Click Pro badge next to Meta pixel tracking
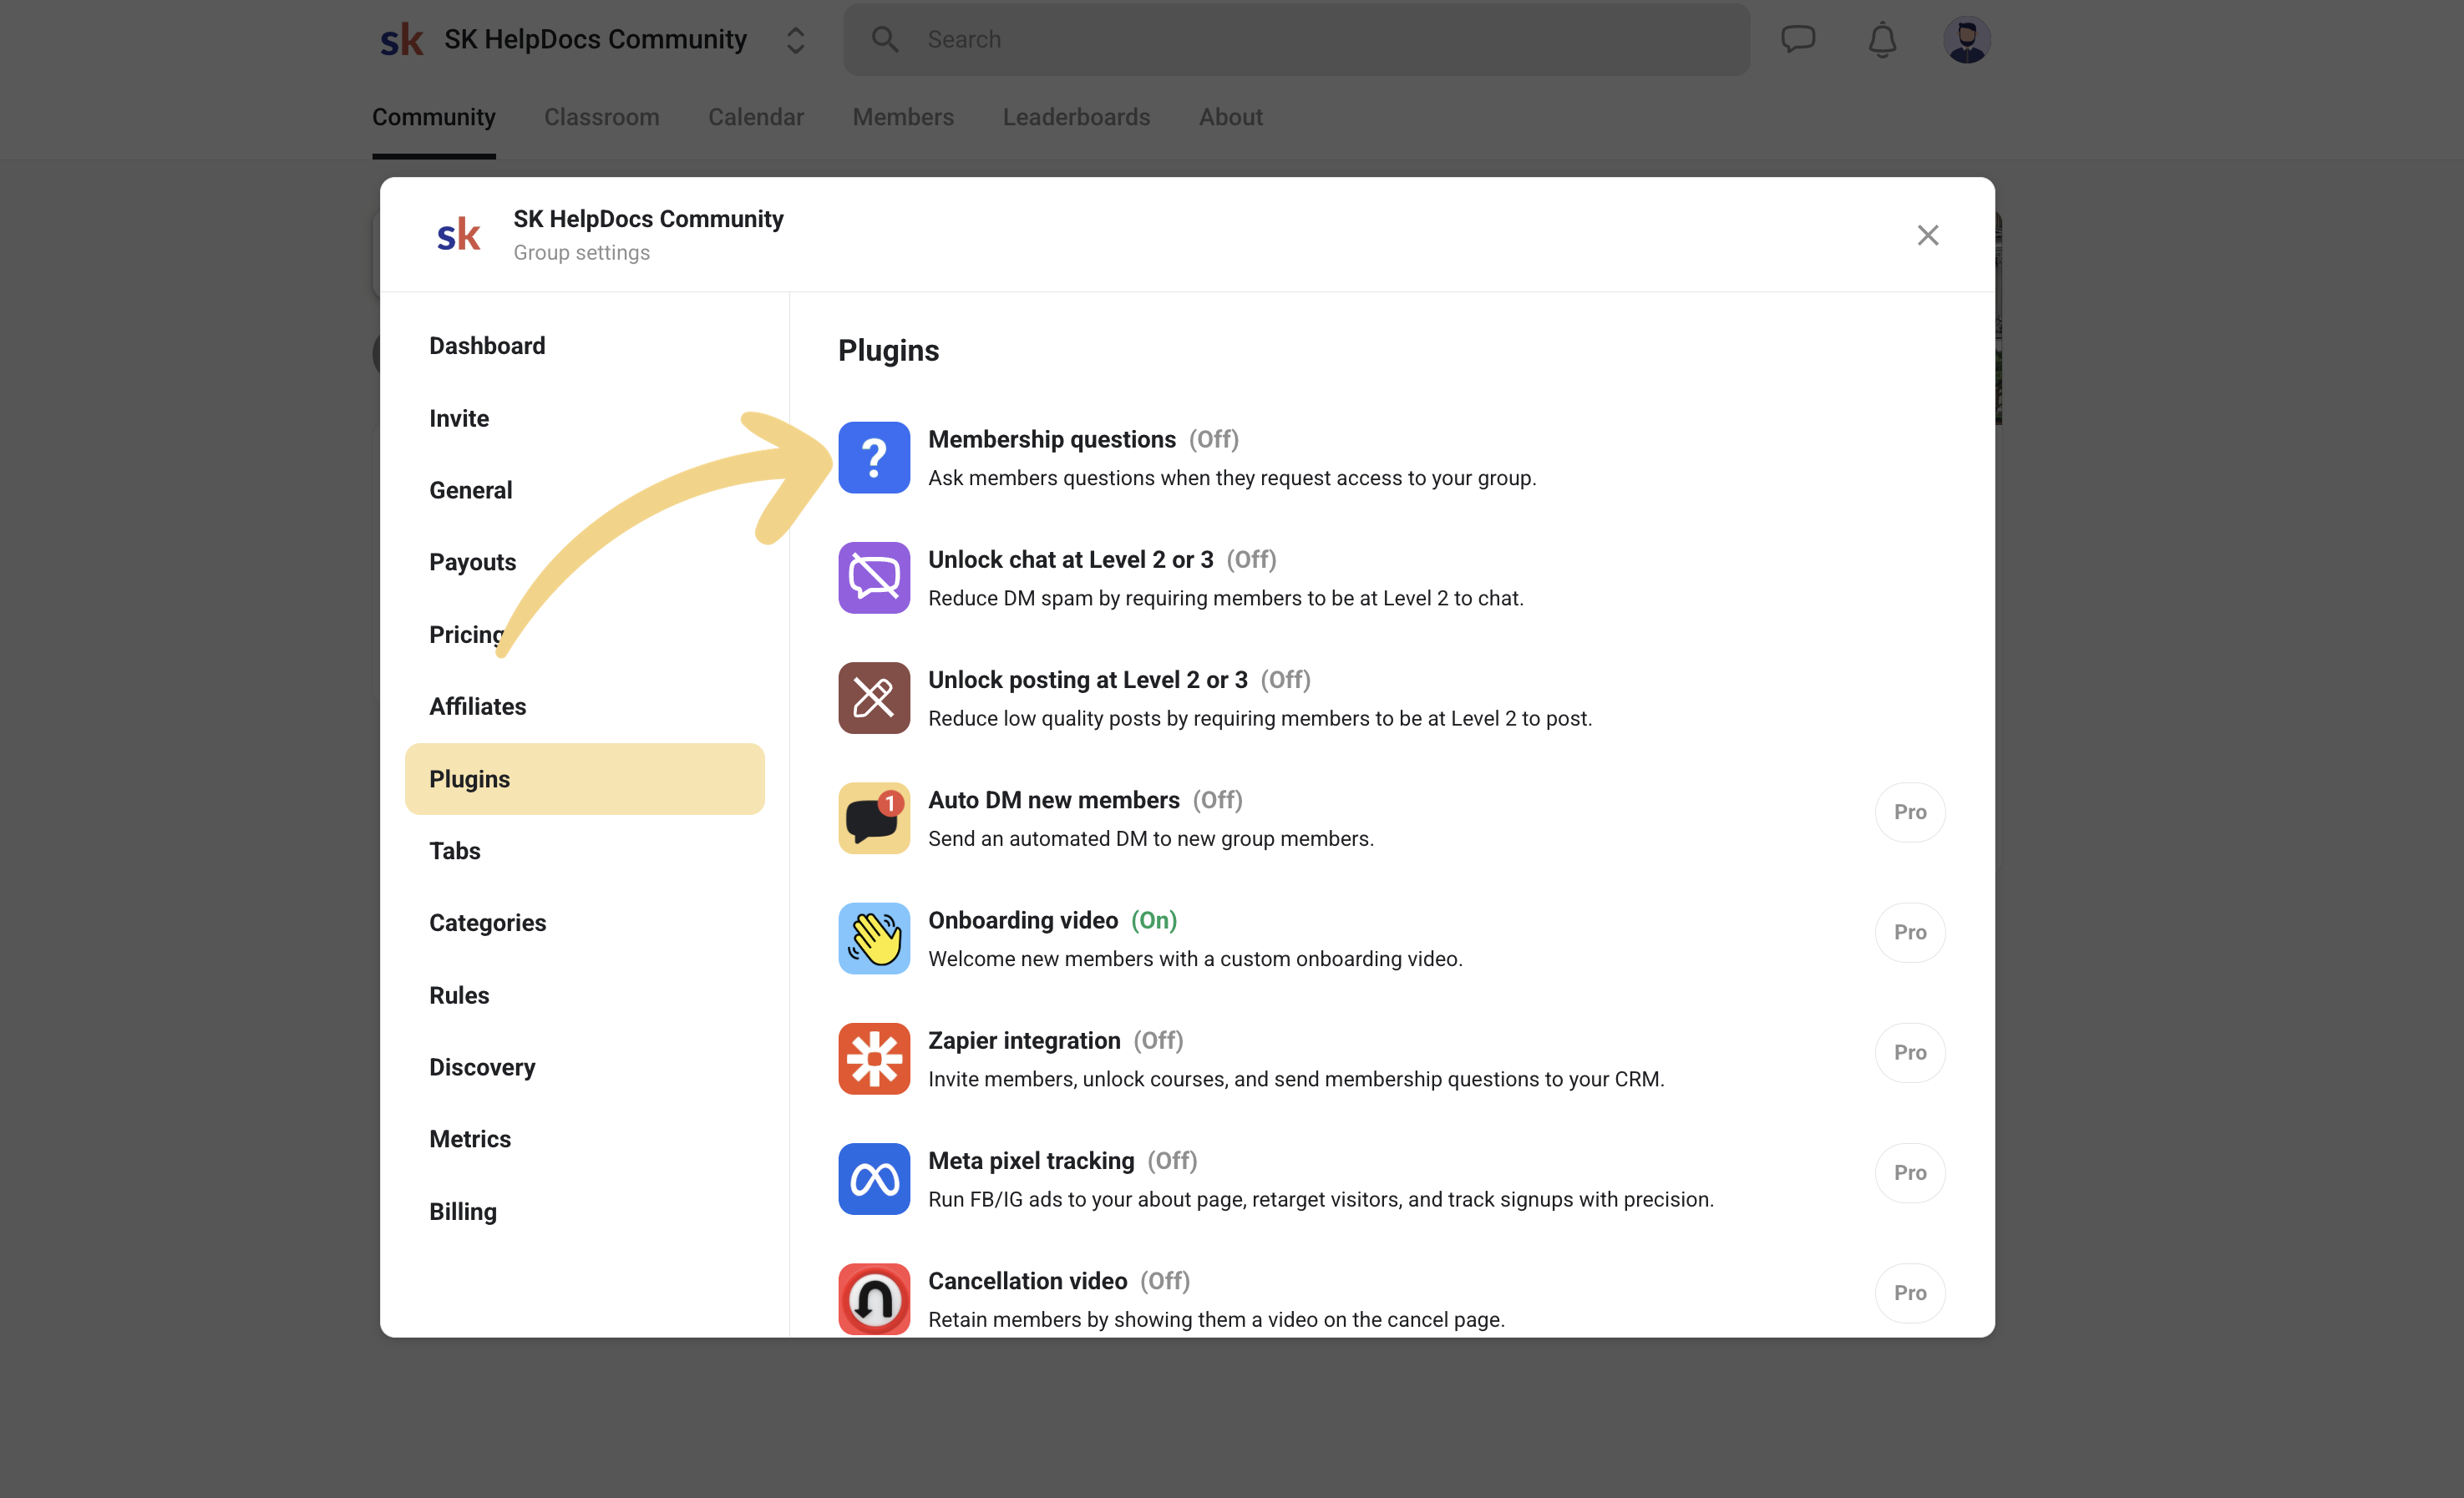This screenshot has height=1498, width=2464. pos(1910,1173)
